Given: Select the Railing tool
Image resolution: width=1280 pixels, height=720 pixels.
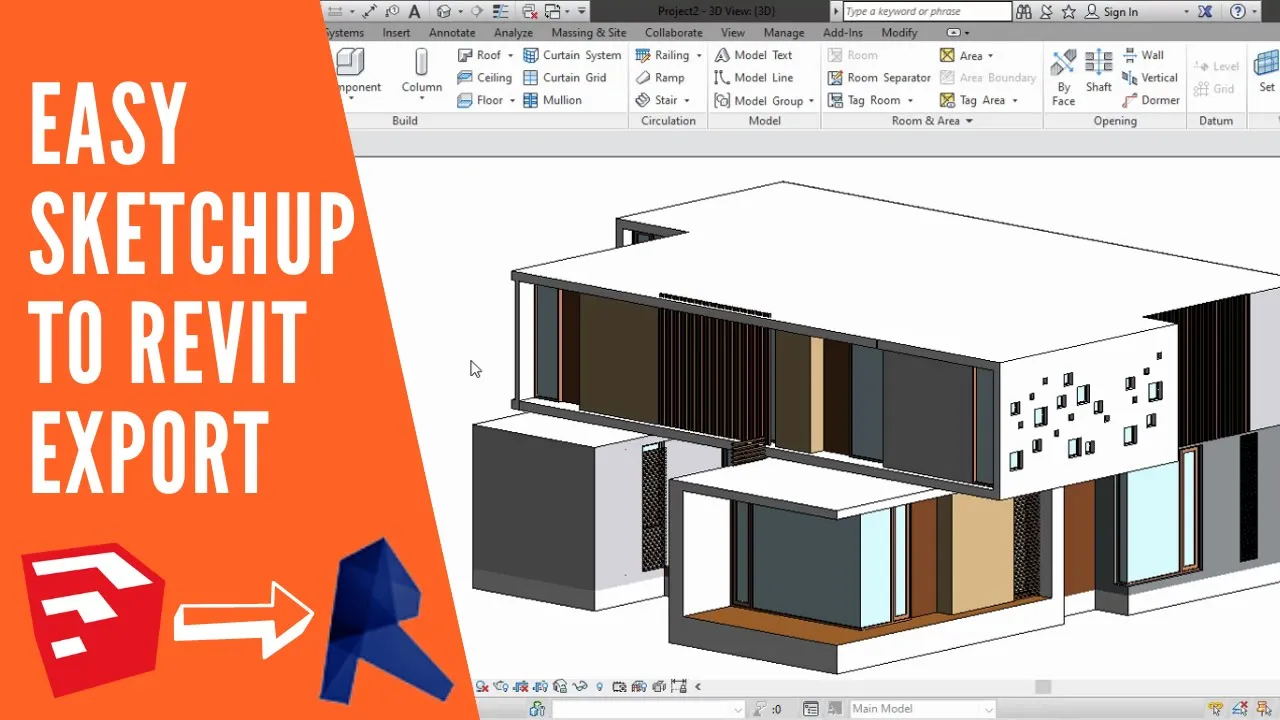Looking at the screenshot, I should tap(662, 55).
